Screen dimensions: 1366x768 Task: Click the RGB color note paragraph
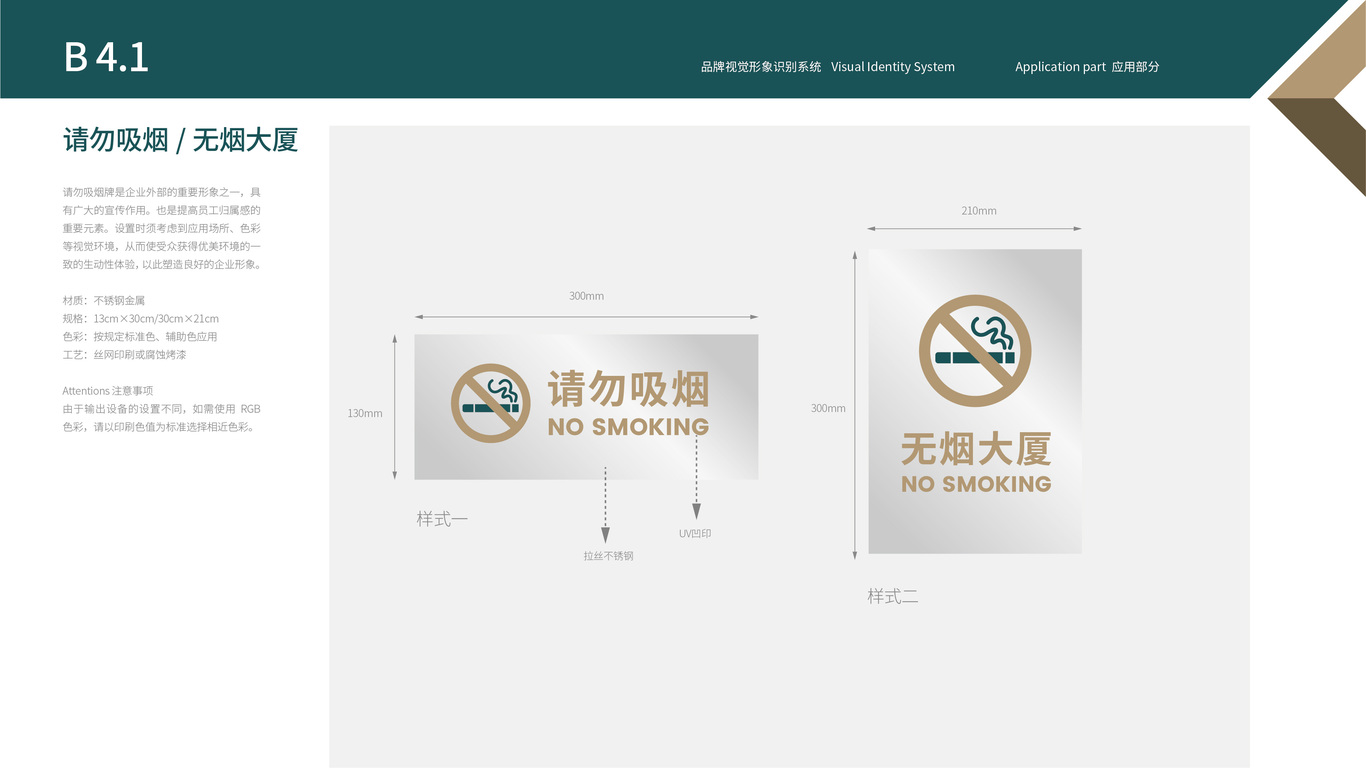[x=162, y=418]
